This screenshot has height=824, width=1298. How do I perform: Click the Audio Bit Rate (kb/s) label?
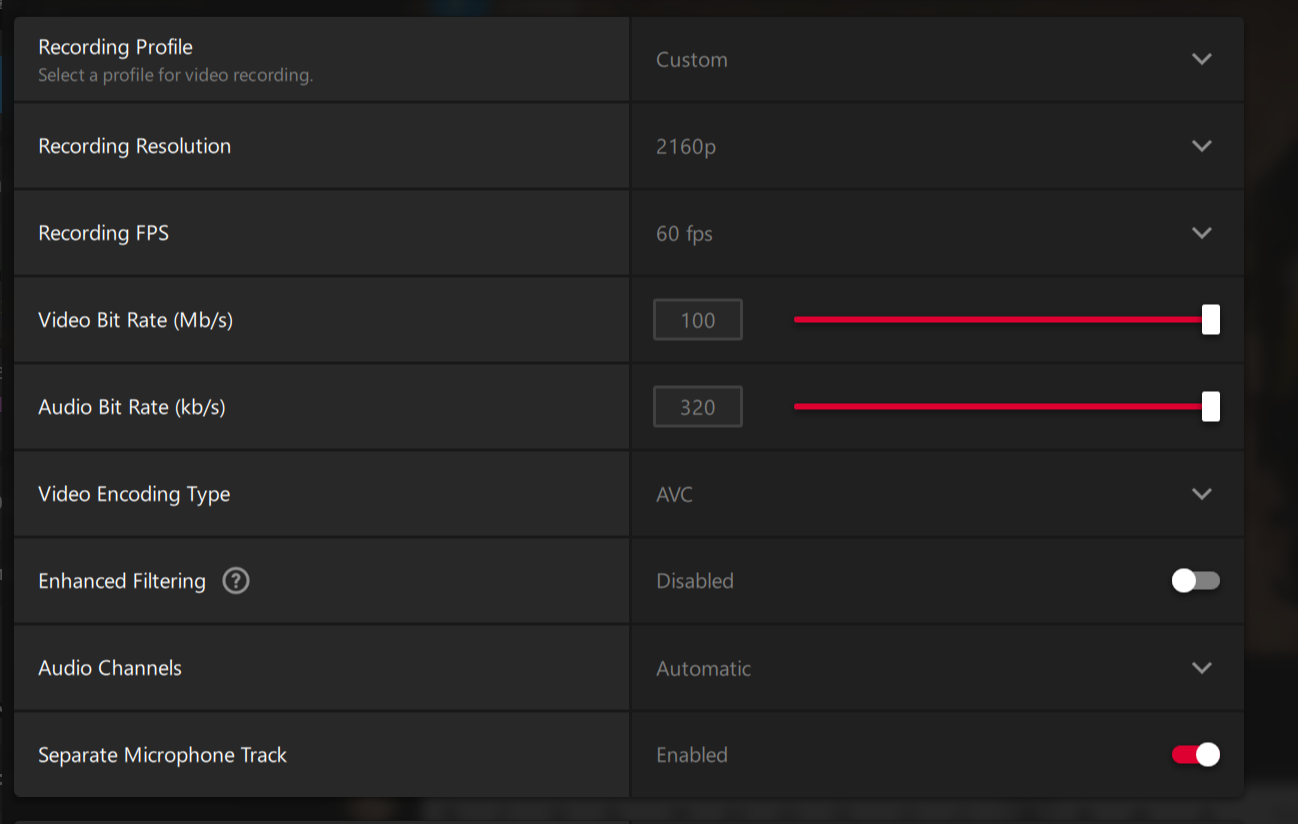tap(132, 407)
